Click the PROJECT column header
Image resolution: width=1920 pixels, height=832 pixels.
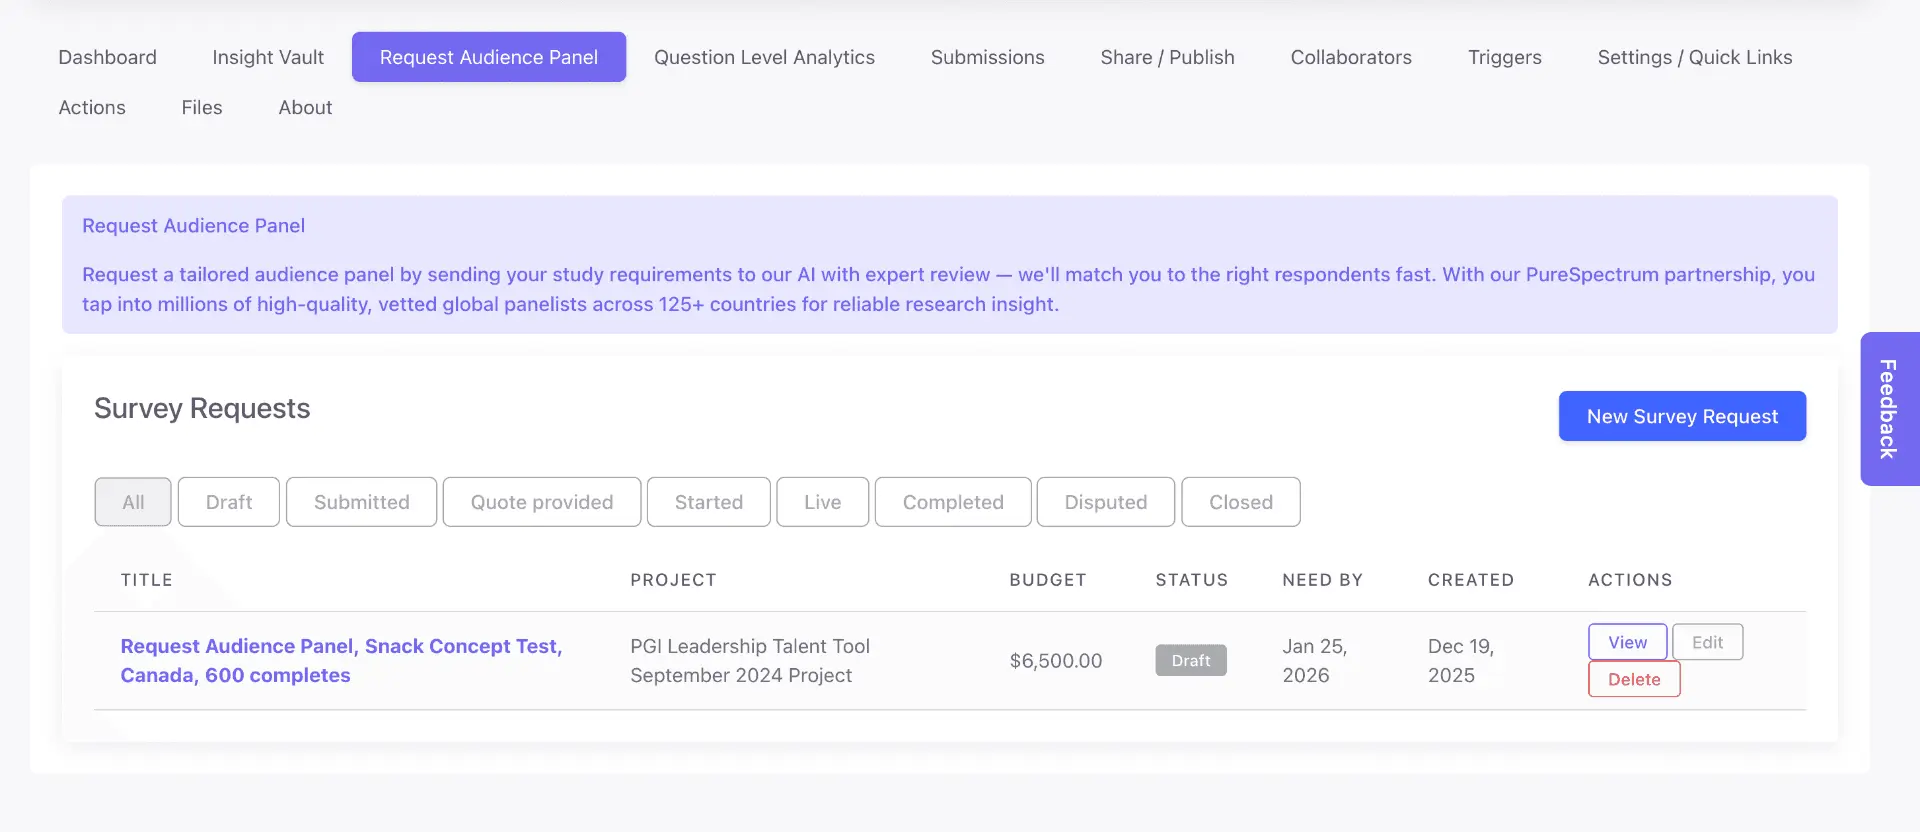click(x=673, y=580)
